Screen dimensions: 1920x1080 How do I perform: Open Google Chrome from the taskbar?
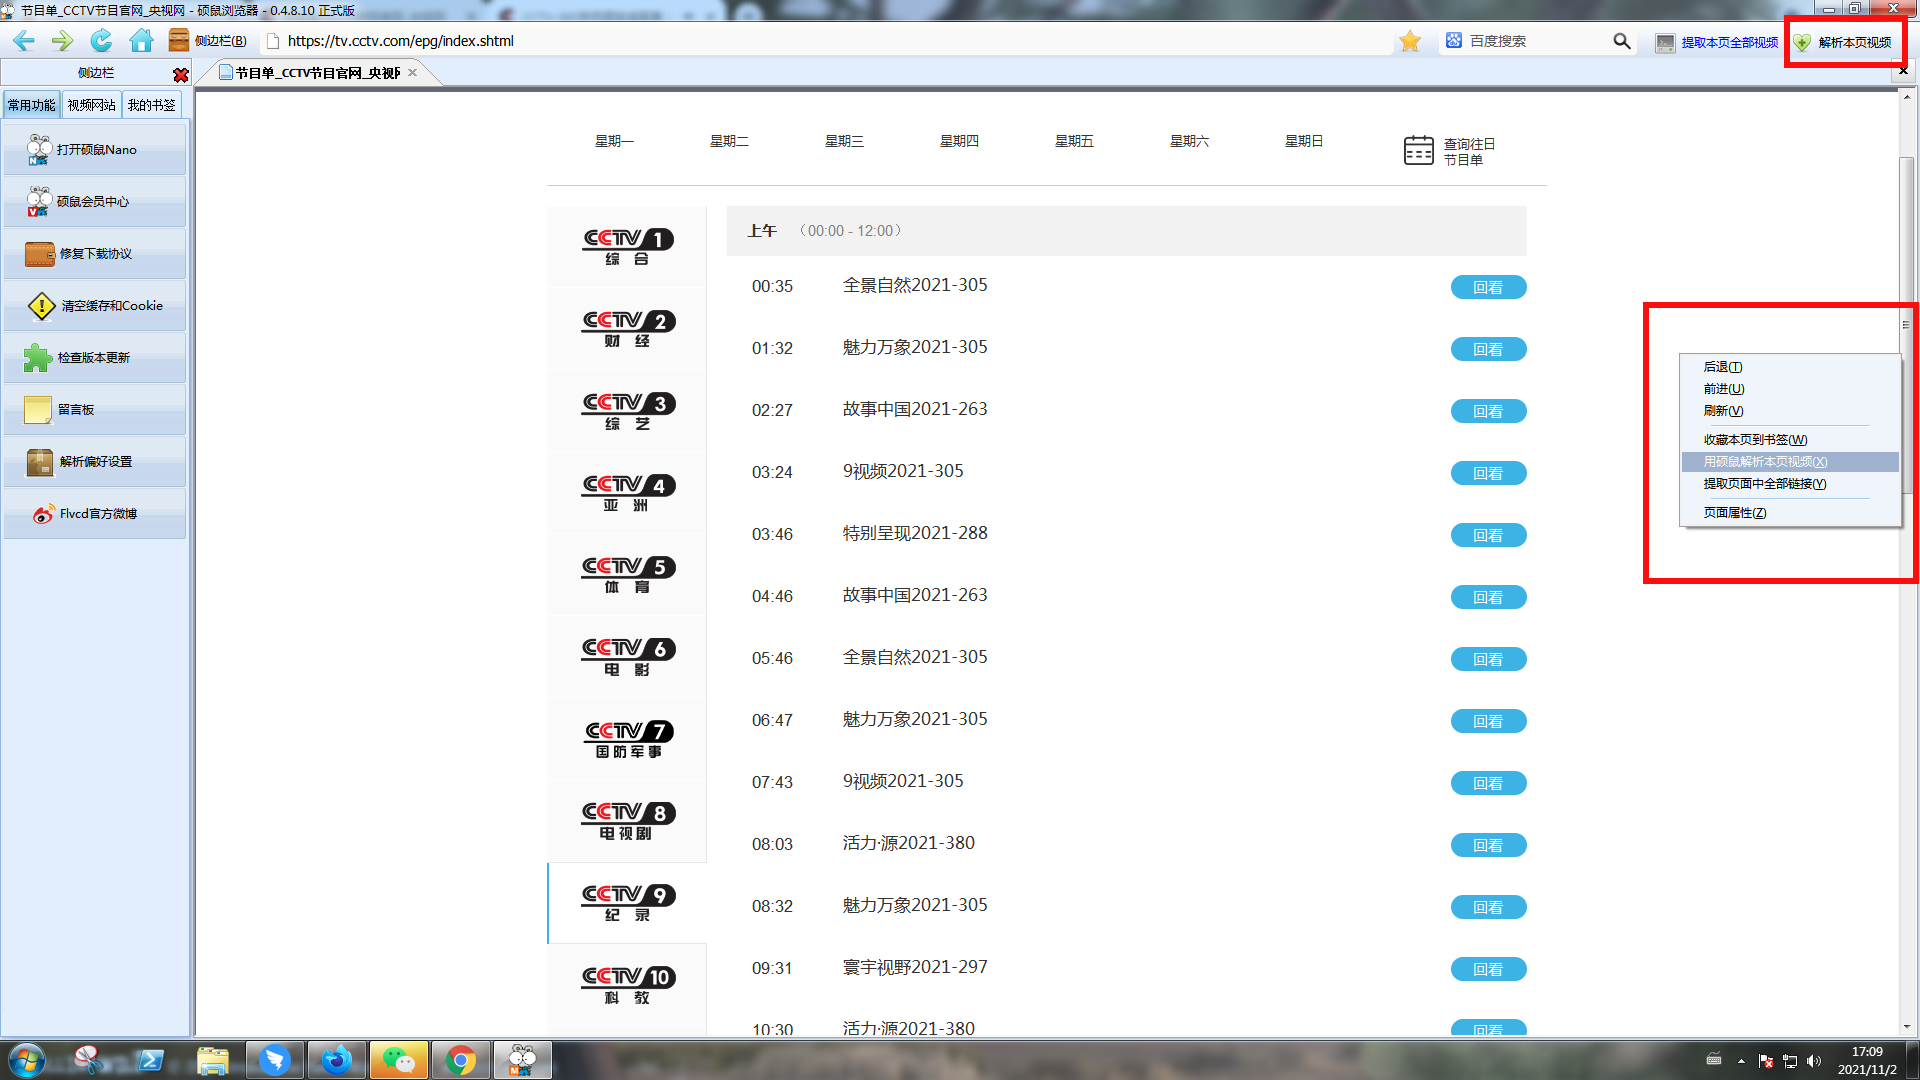click(460, 1060)
